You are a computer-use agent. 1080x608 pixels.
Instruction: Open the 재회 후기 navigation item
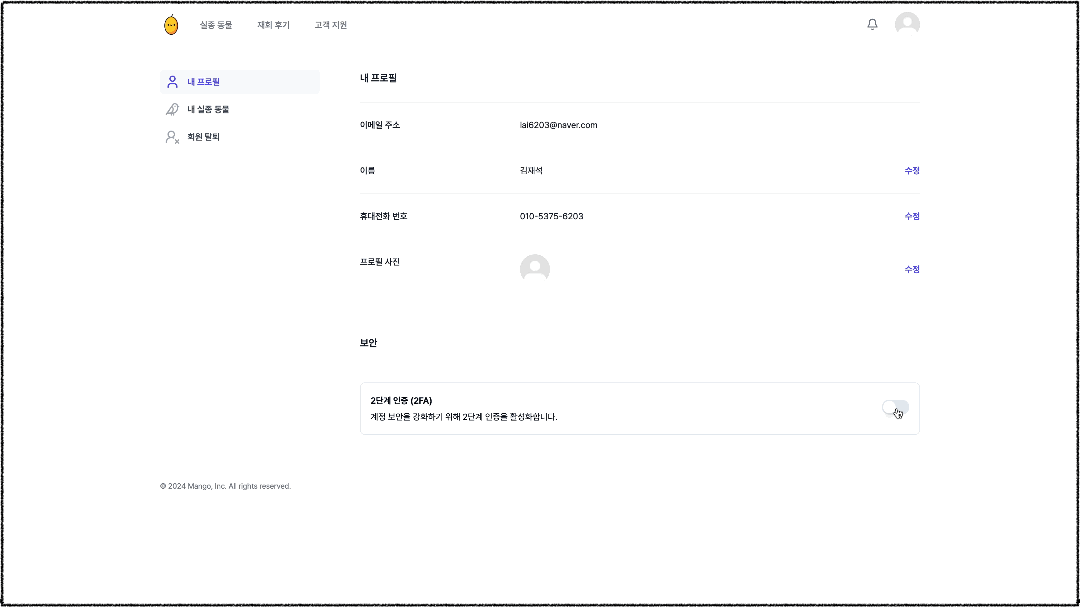[x=273, y=25]
